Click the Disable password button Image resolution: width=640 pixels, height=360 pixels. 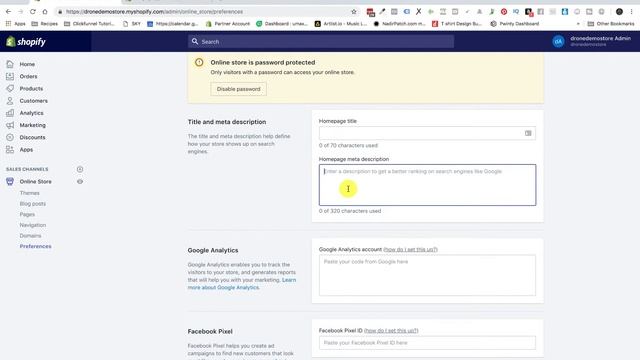click(238, 89)
